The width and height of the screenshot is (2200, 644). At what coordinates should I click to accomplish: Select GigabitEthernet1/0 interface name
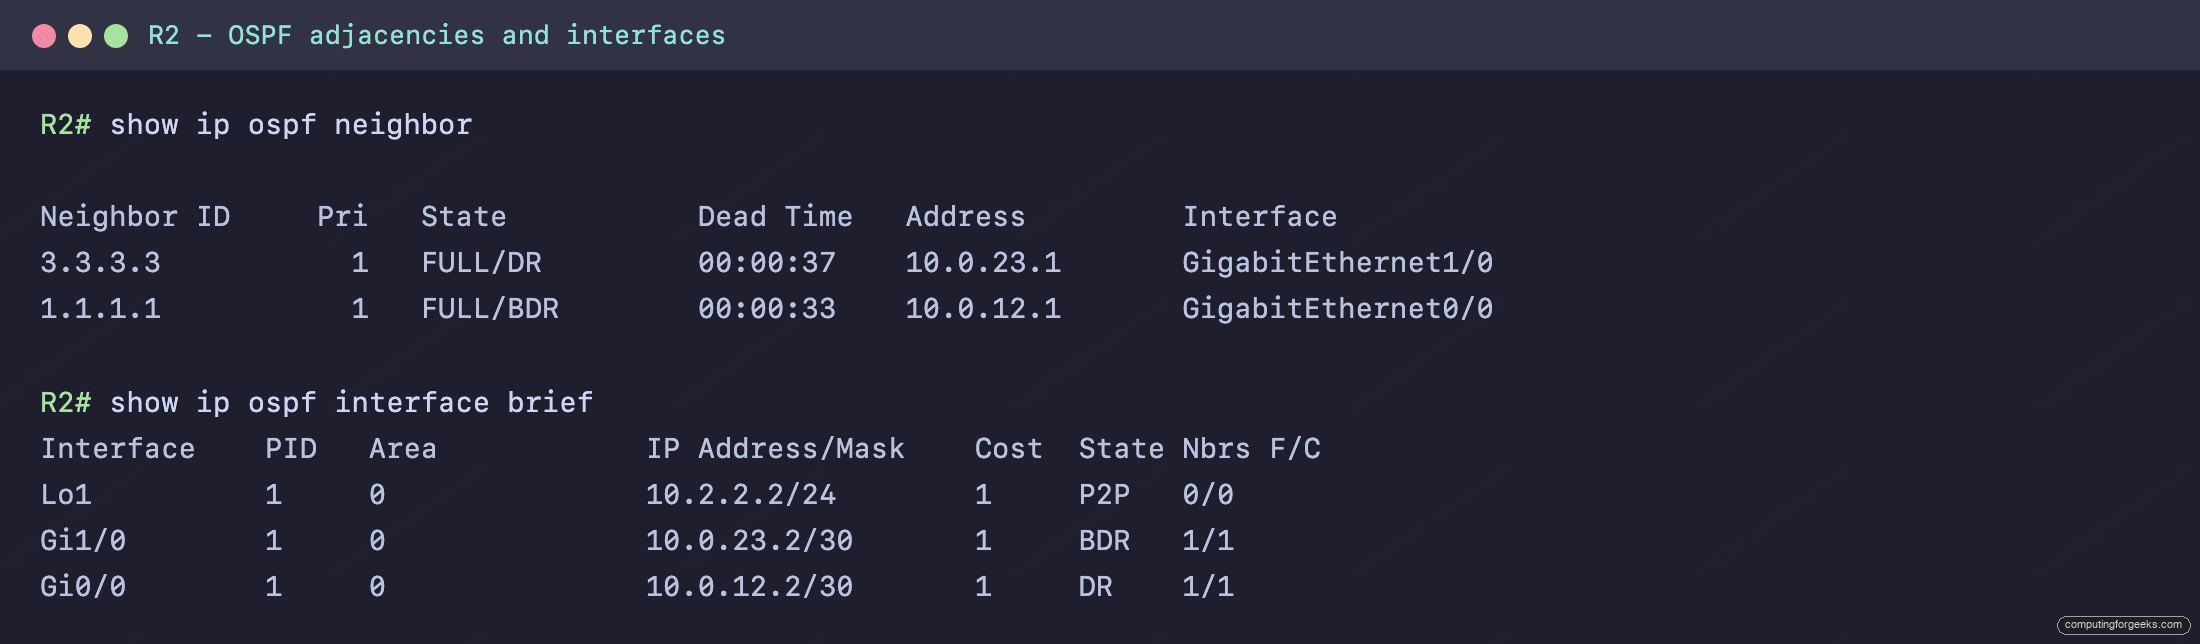click(1338, 263)
